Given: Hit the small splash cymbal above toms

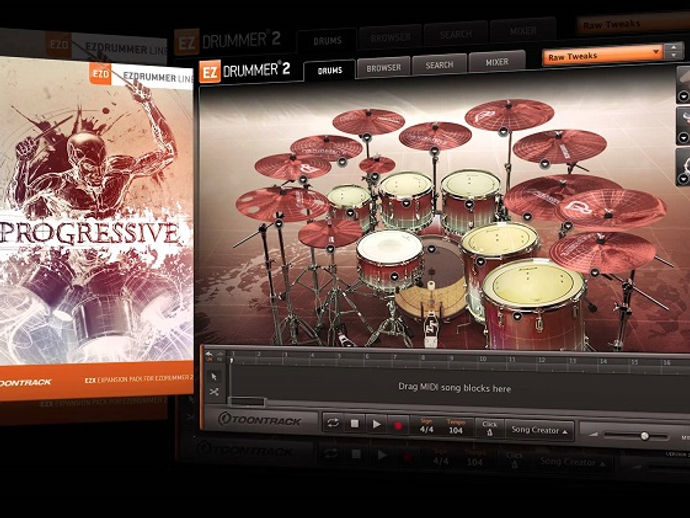Looking at the screenshot, I should click(377, 165).
